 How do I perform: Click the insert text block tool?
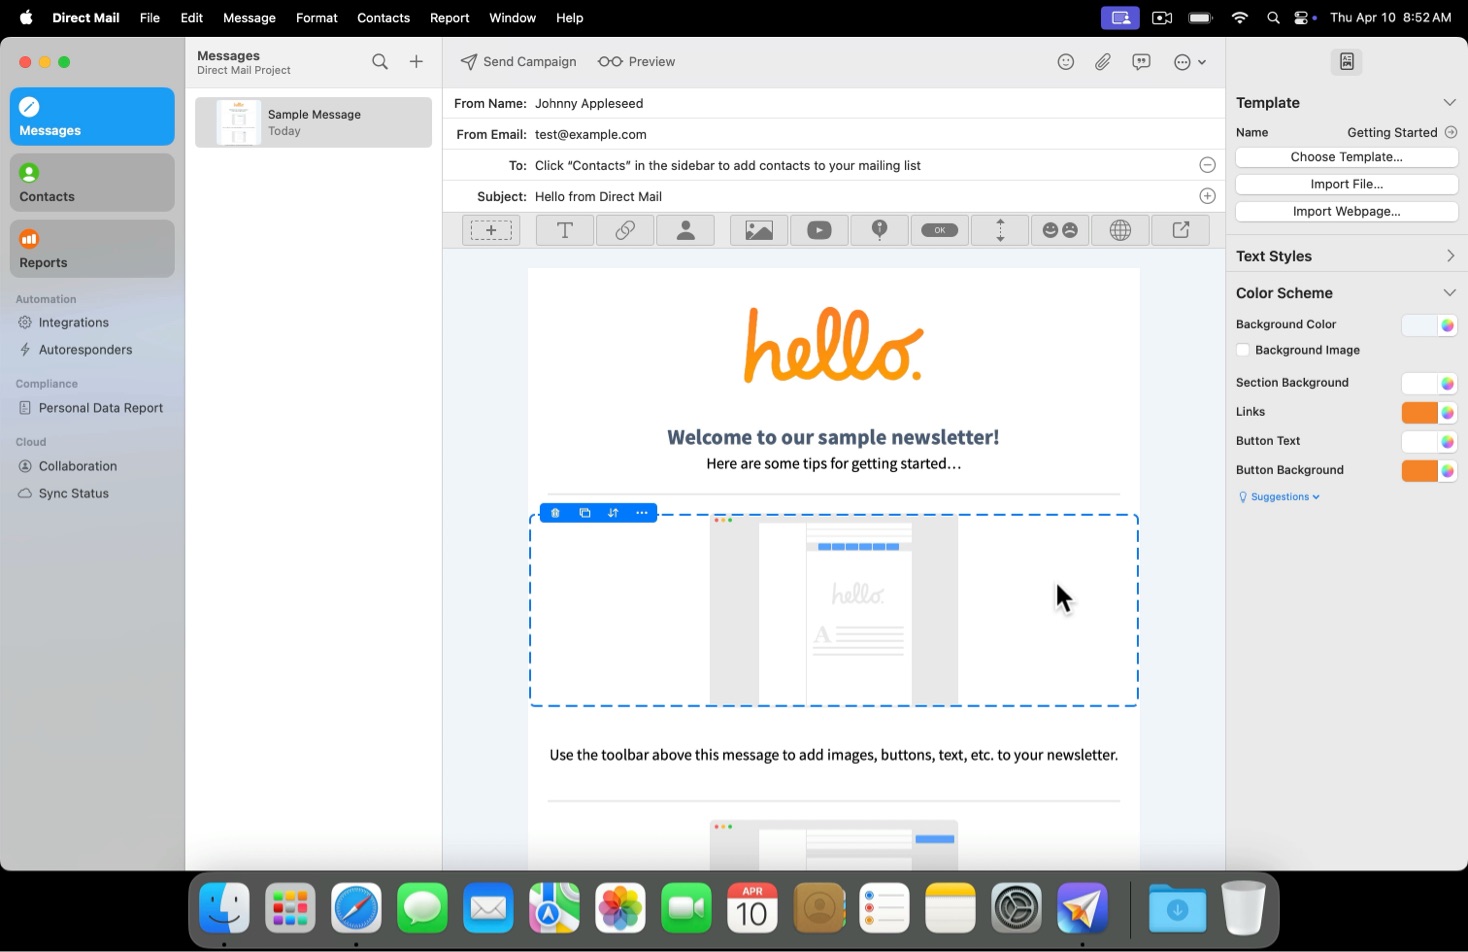pos(565,230)
